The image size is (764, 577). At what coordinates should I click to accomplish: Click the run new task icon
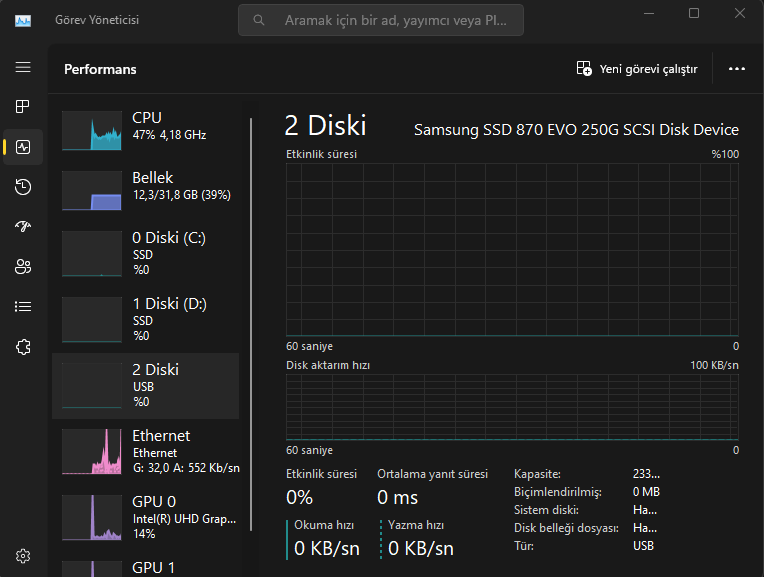(x=584, y=68)
